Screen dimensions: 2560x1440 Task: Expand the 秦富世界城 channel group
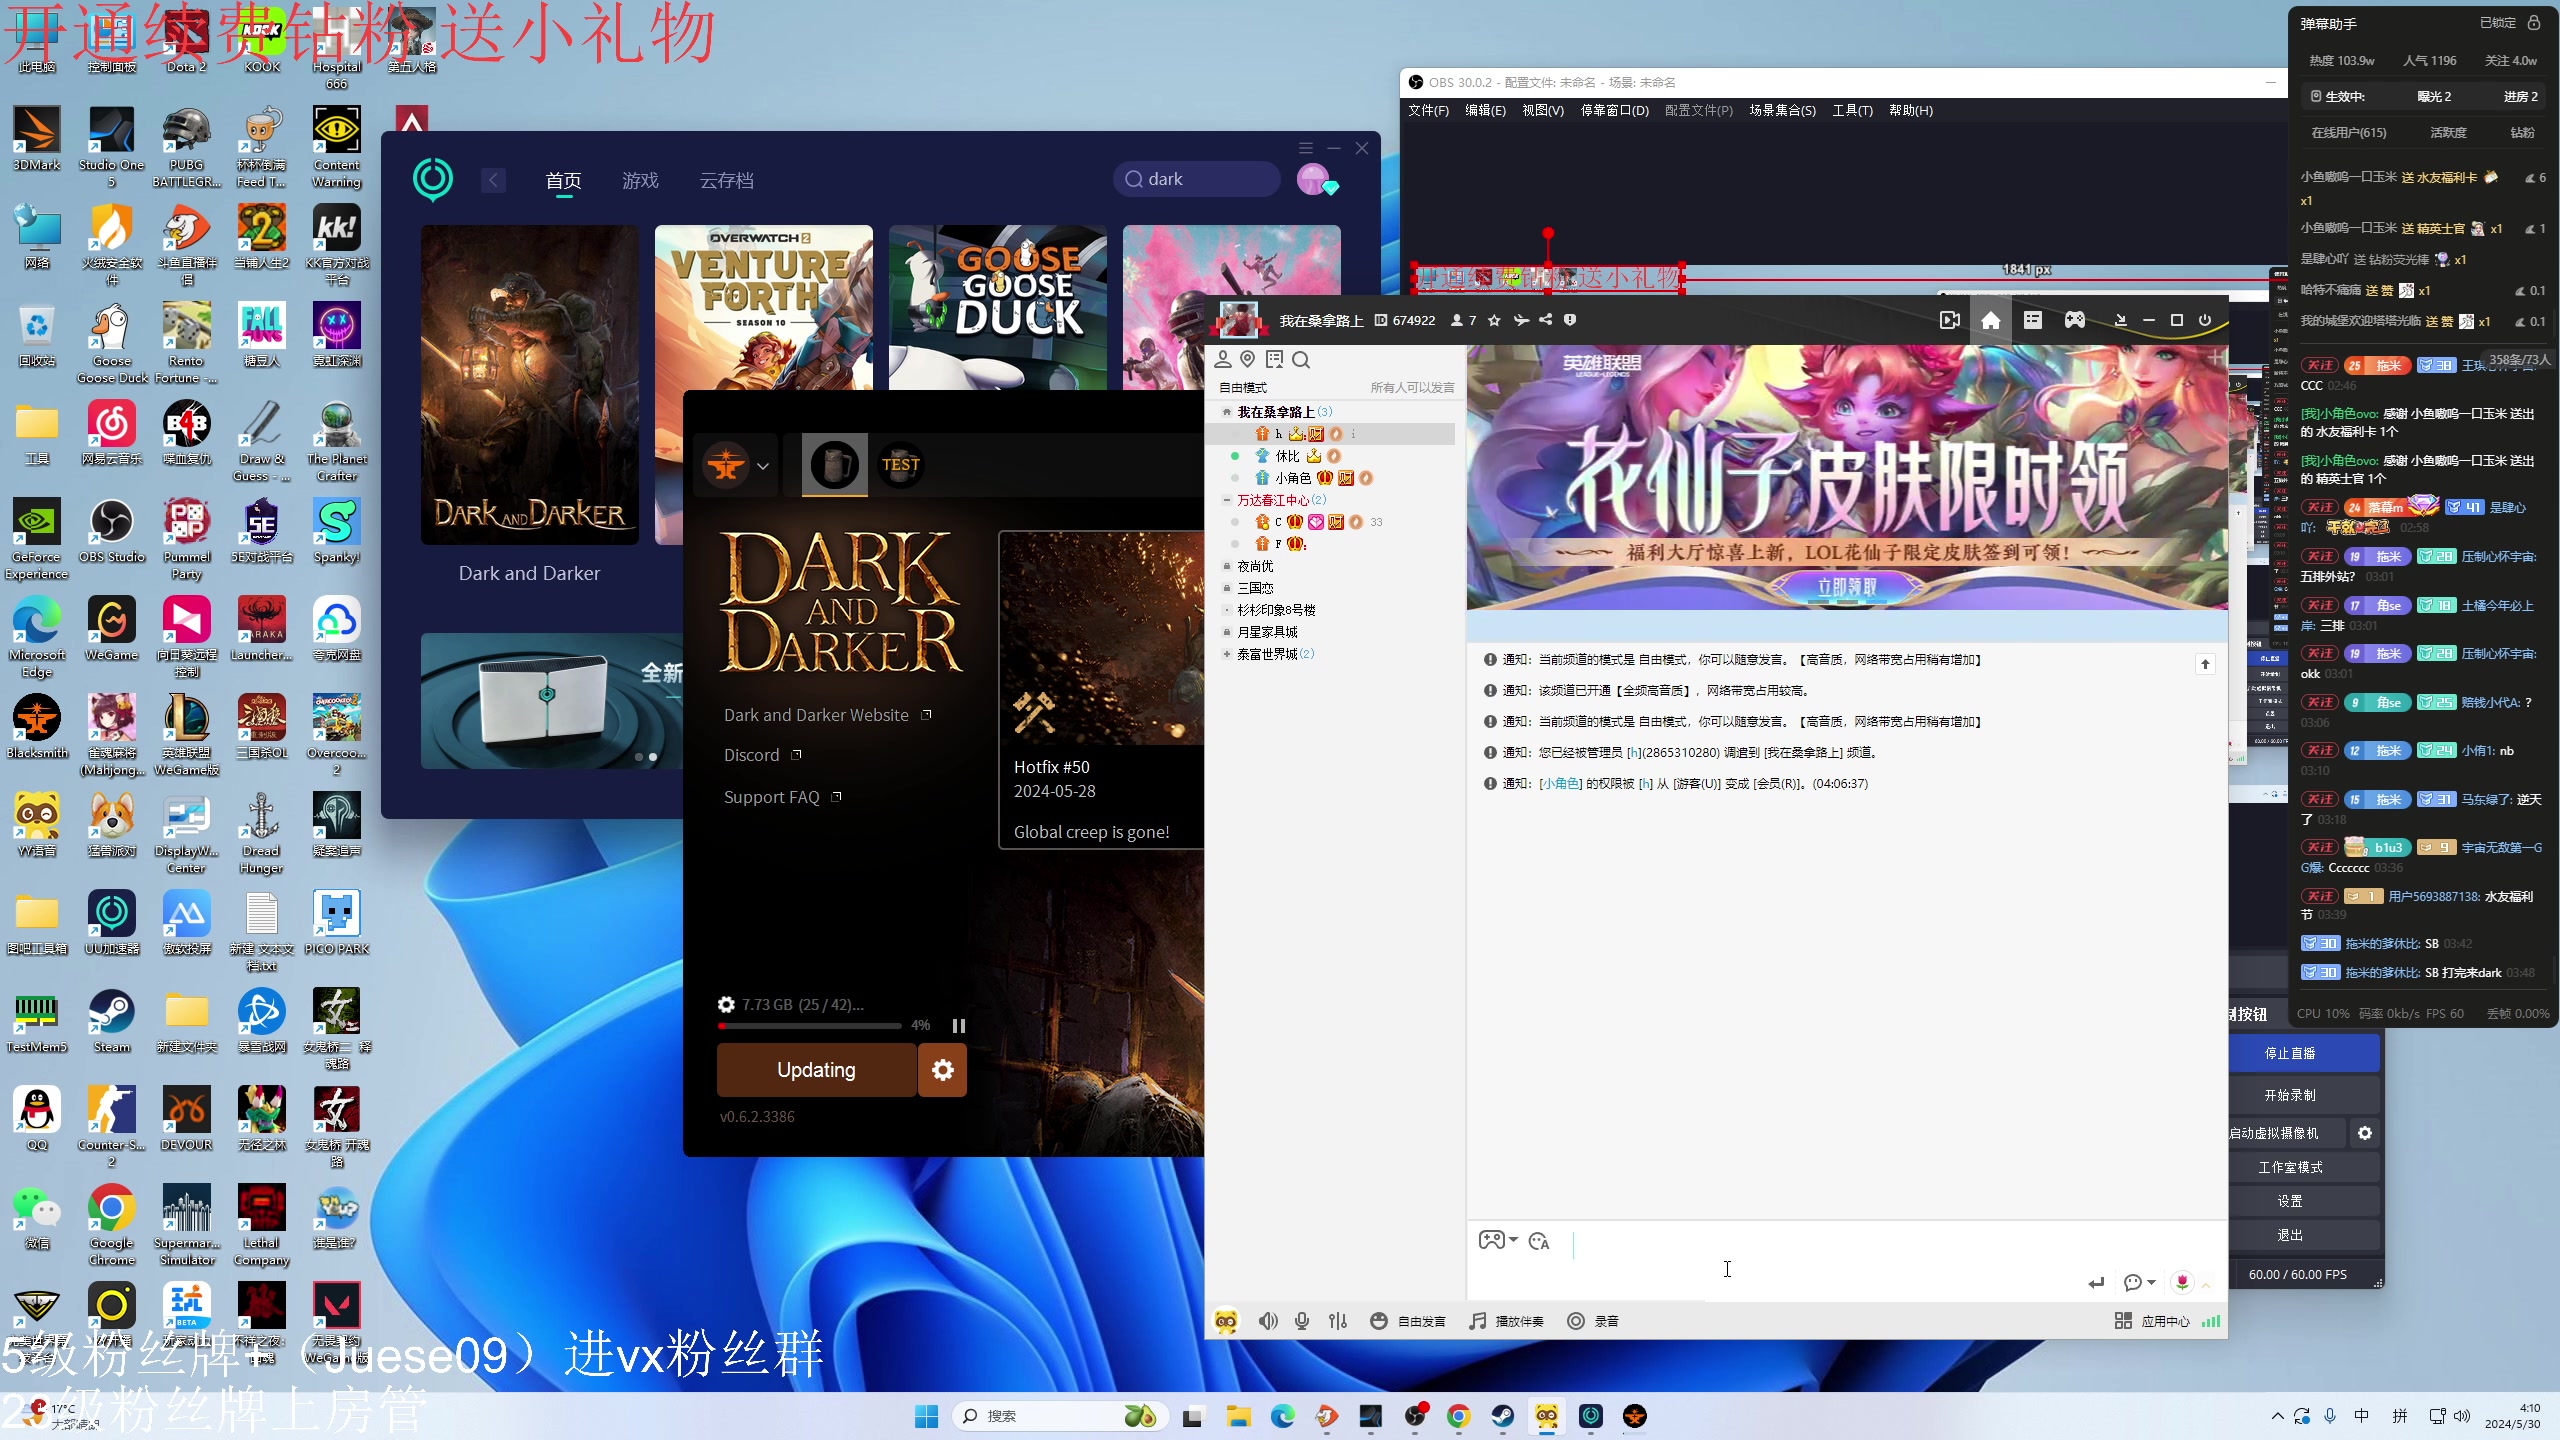click(1228, 654)
